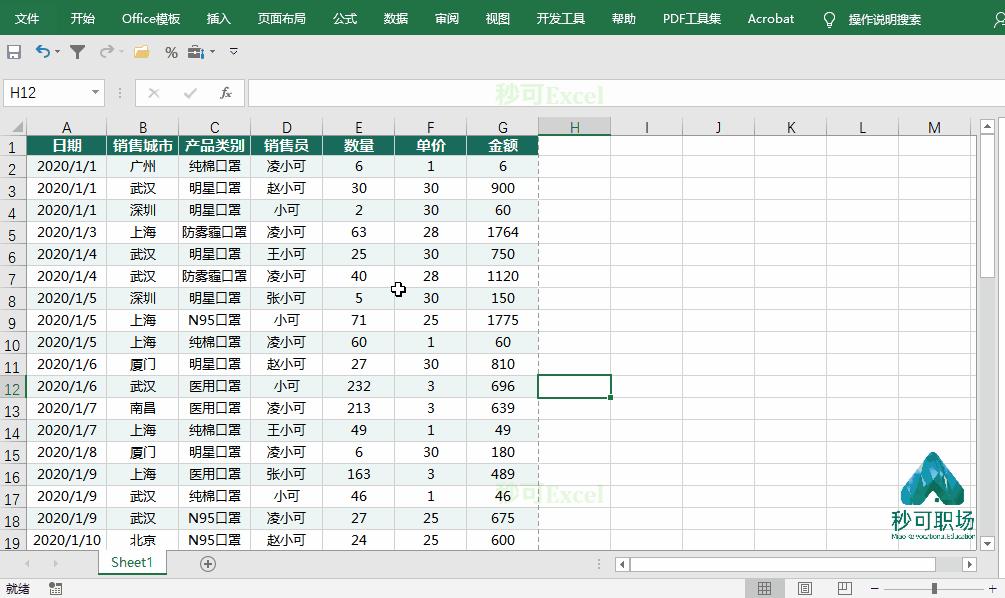This screenshot has height=598, width=1005.
Task: Cancel entry with the X icon
Action: [x=153, y=93]
